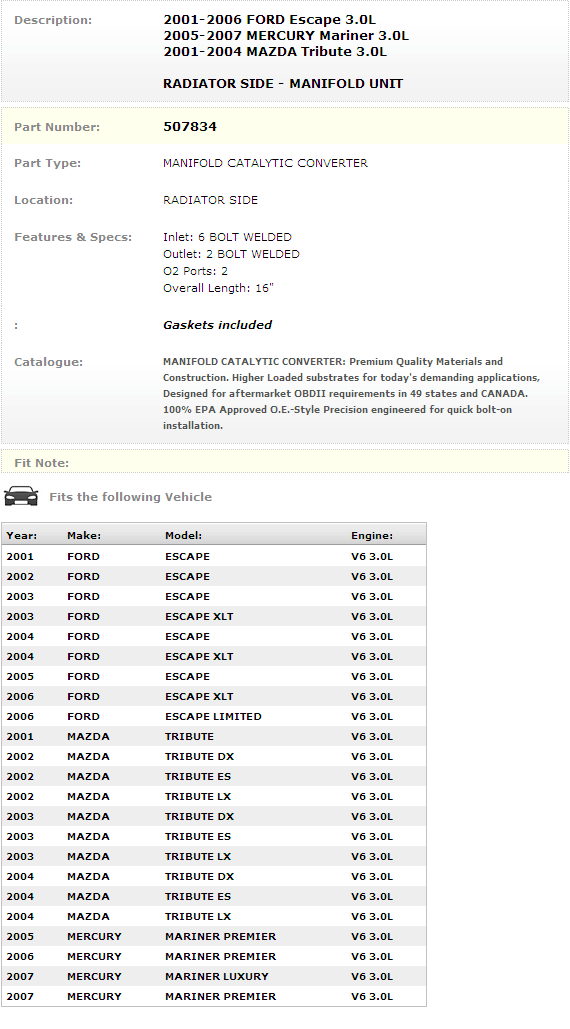Click the Gaskets included text
570x1029 pixels.
(217, 325)
